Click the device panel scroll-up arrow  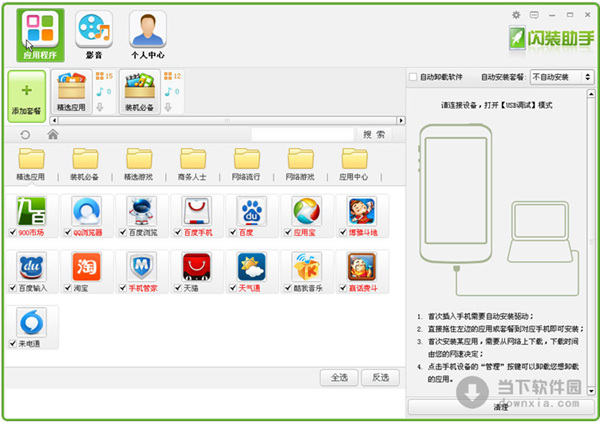pos(591,93)
